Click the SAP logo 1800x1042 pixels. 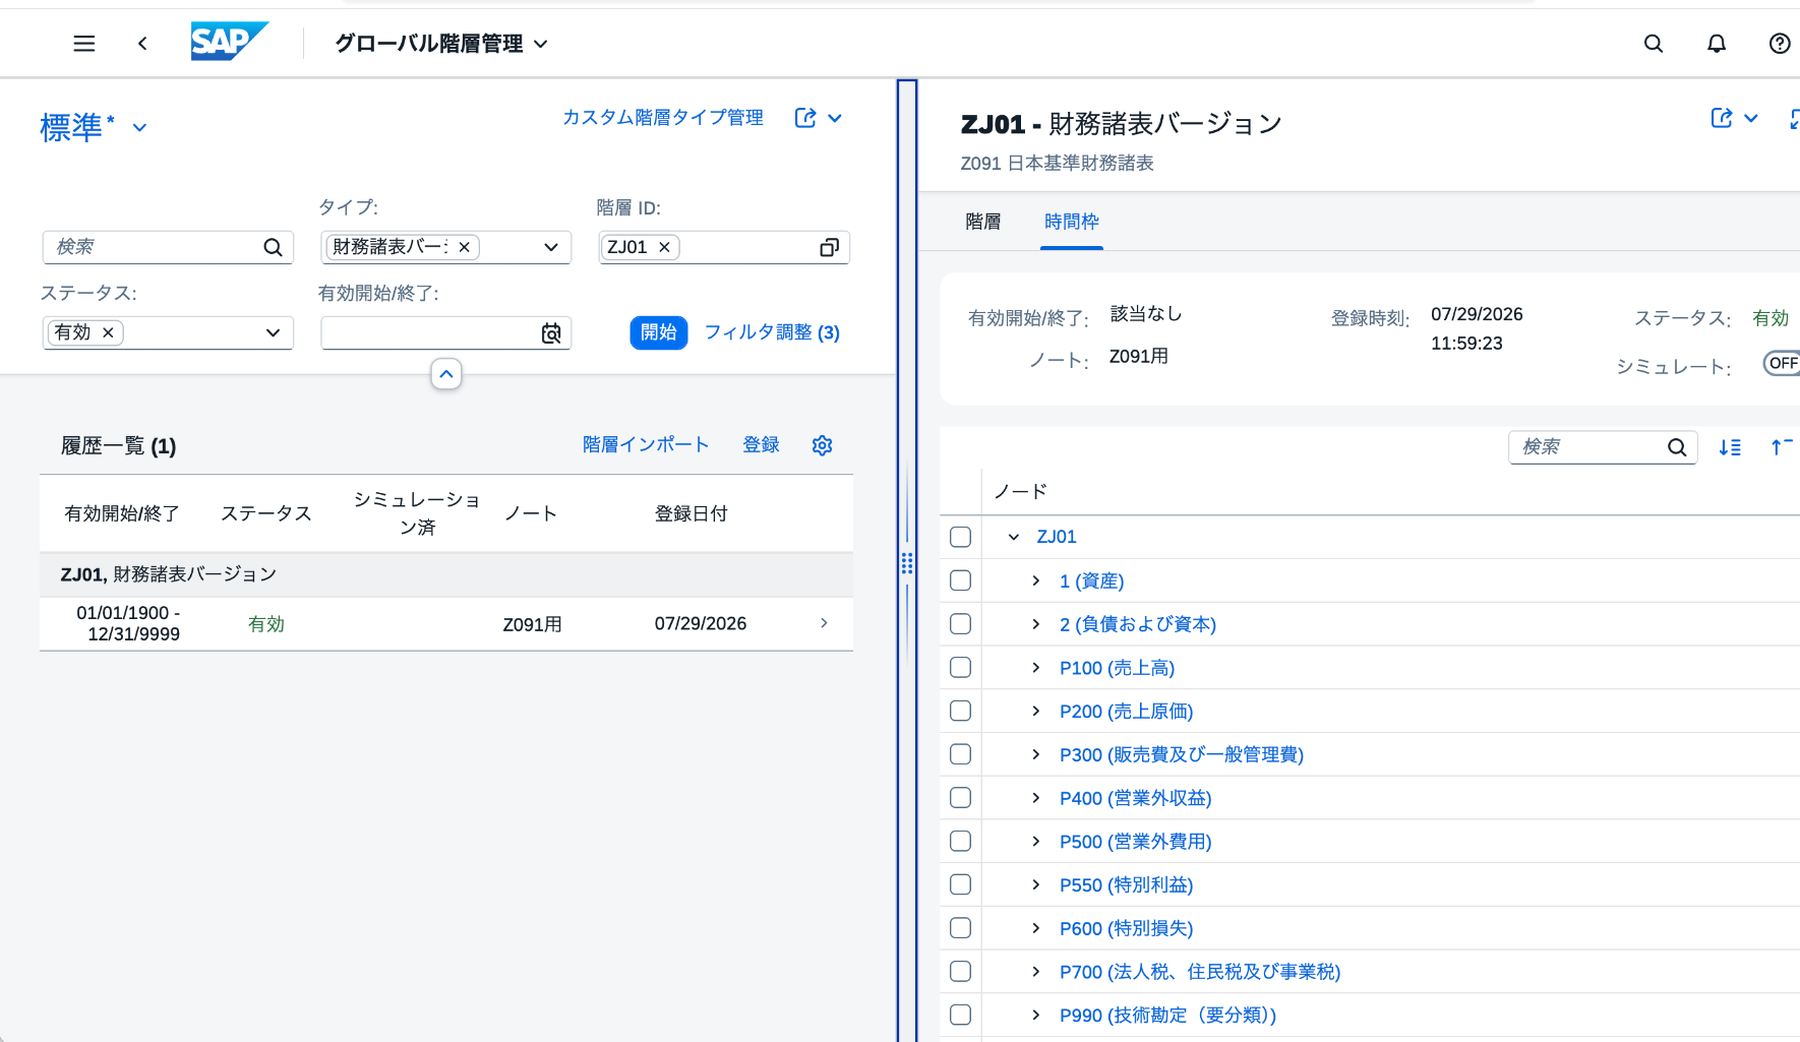pyautogui.click(x=229, y=42)
